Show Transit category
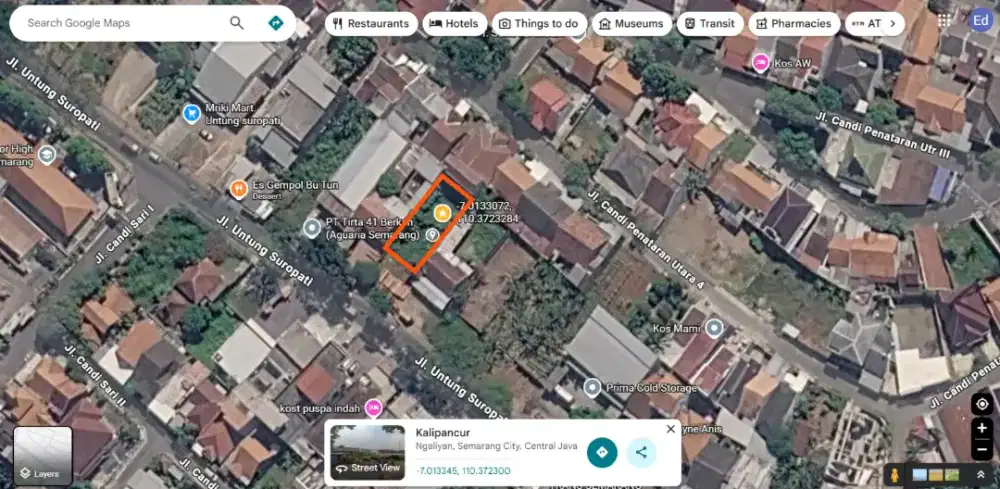Viewport: 1000px width, 489px height. click(x=710, y=24)
